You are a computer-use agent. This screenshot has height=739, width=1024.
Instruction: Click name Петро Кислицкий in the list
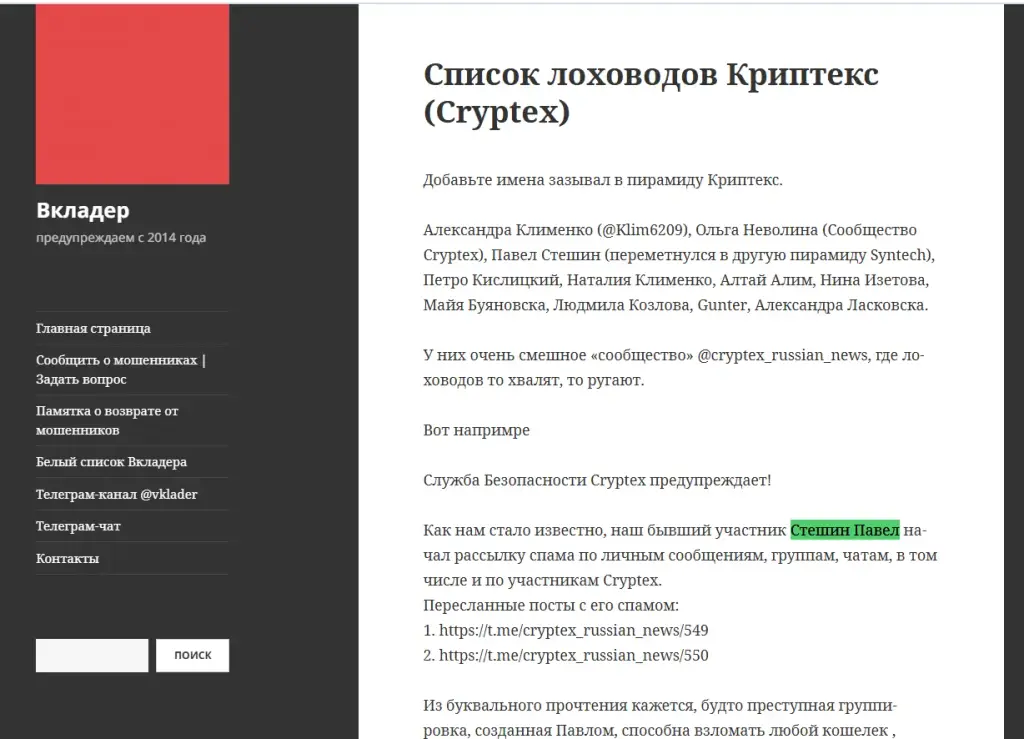coord(490,280)
